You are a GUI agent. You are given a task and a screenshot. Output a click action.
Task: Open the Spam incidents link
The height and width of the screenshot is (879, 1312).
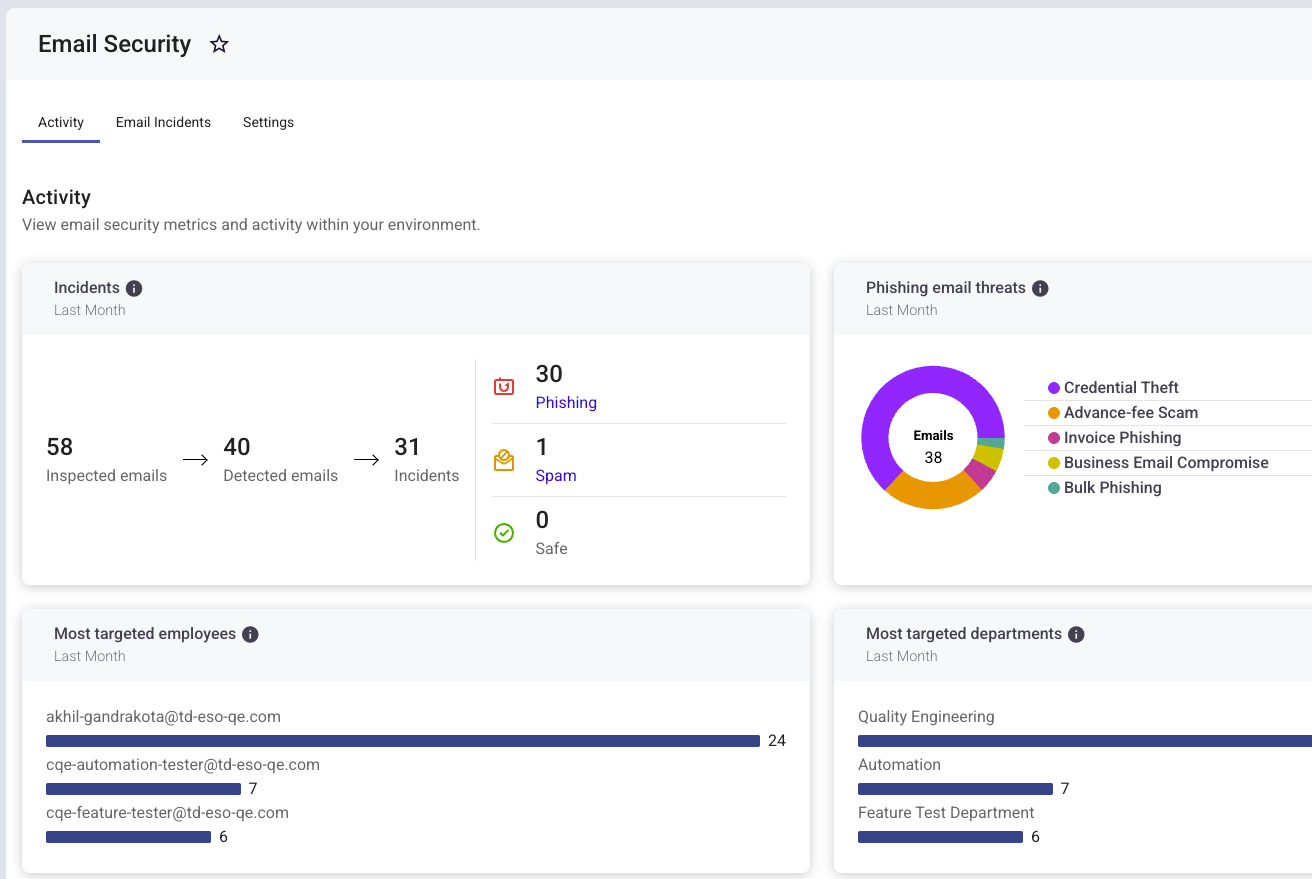tap(556, 475)
